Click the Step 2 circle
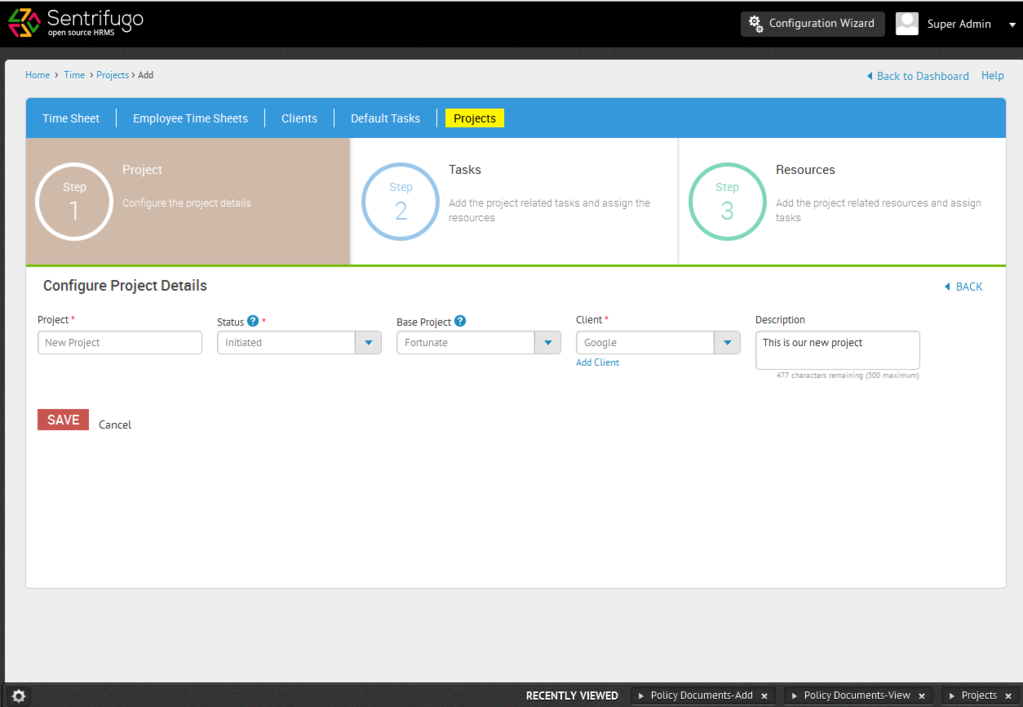Image resolution: width=1023 pixels, height=707 pixels. pos(401,202)
